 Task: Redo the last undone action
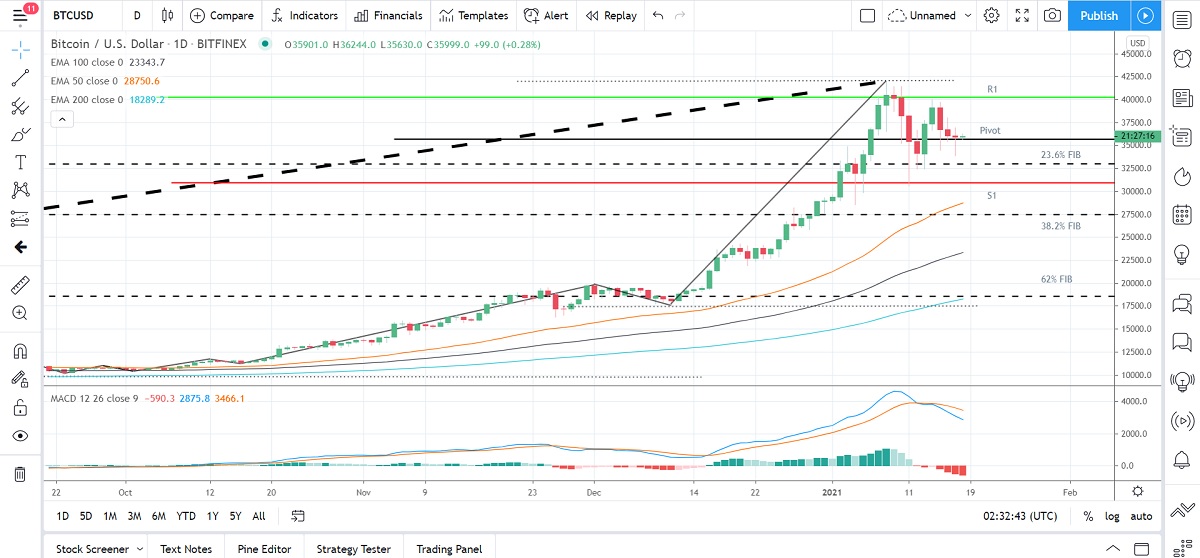[x=680, y=16]
